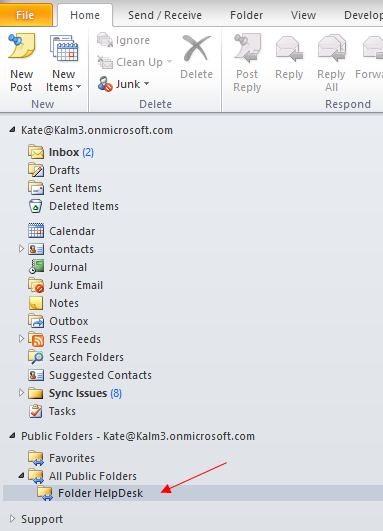Switch to the View tab

click(303, 15)
